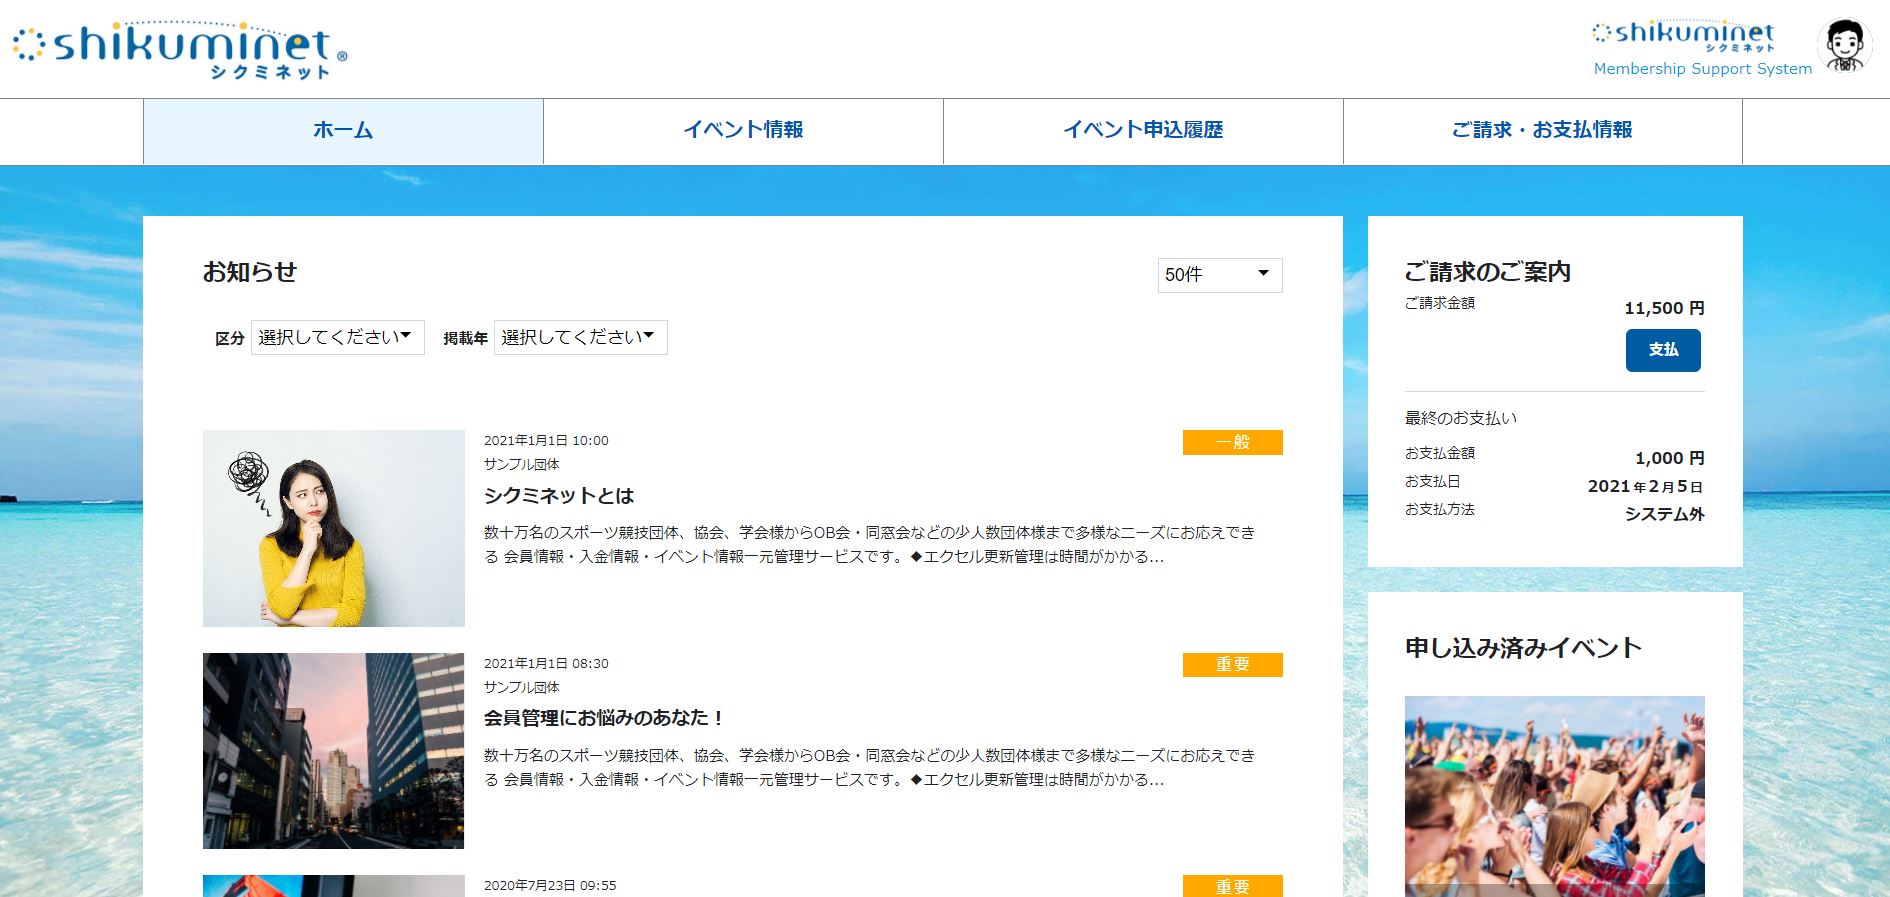Click the ご請求金額 label
Screen dimensions: 1890x897
tap(1440, 303)
